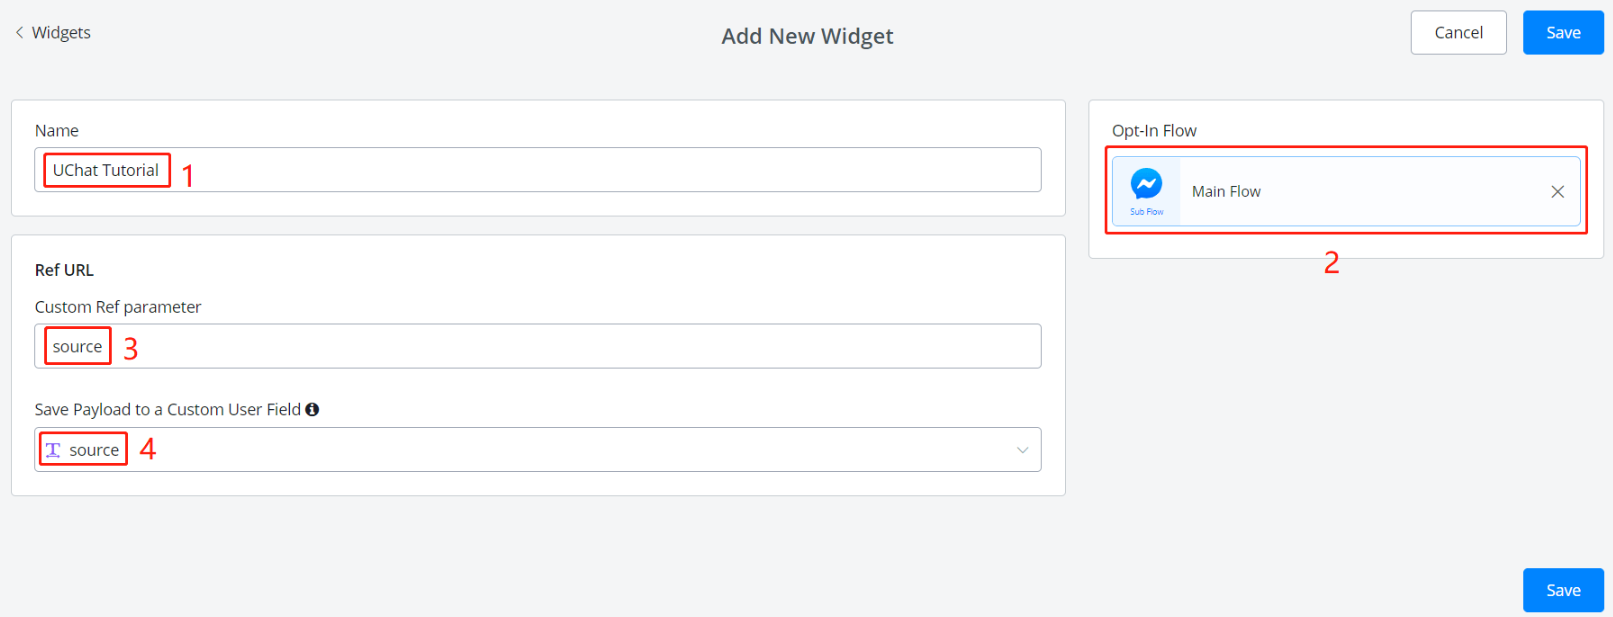1613x617 pixels.
Task: Expand the custom user field dropdown arrow
Action: pos(1022,450)
